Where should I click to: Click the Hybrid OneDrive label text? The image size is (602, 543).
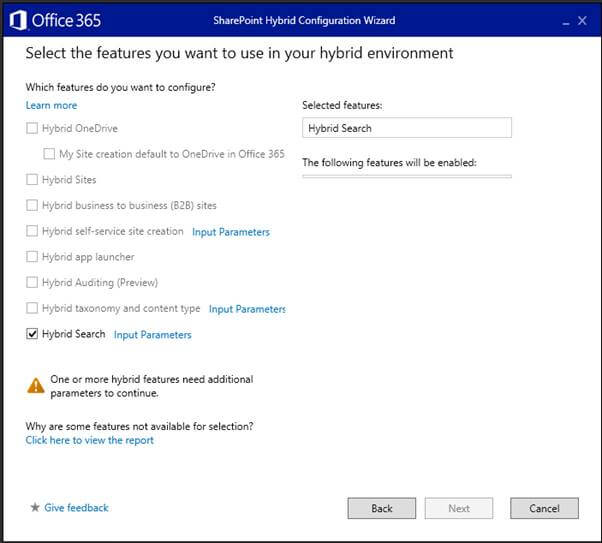point(80,128)
